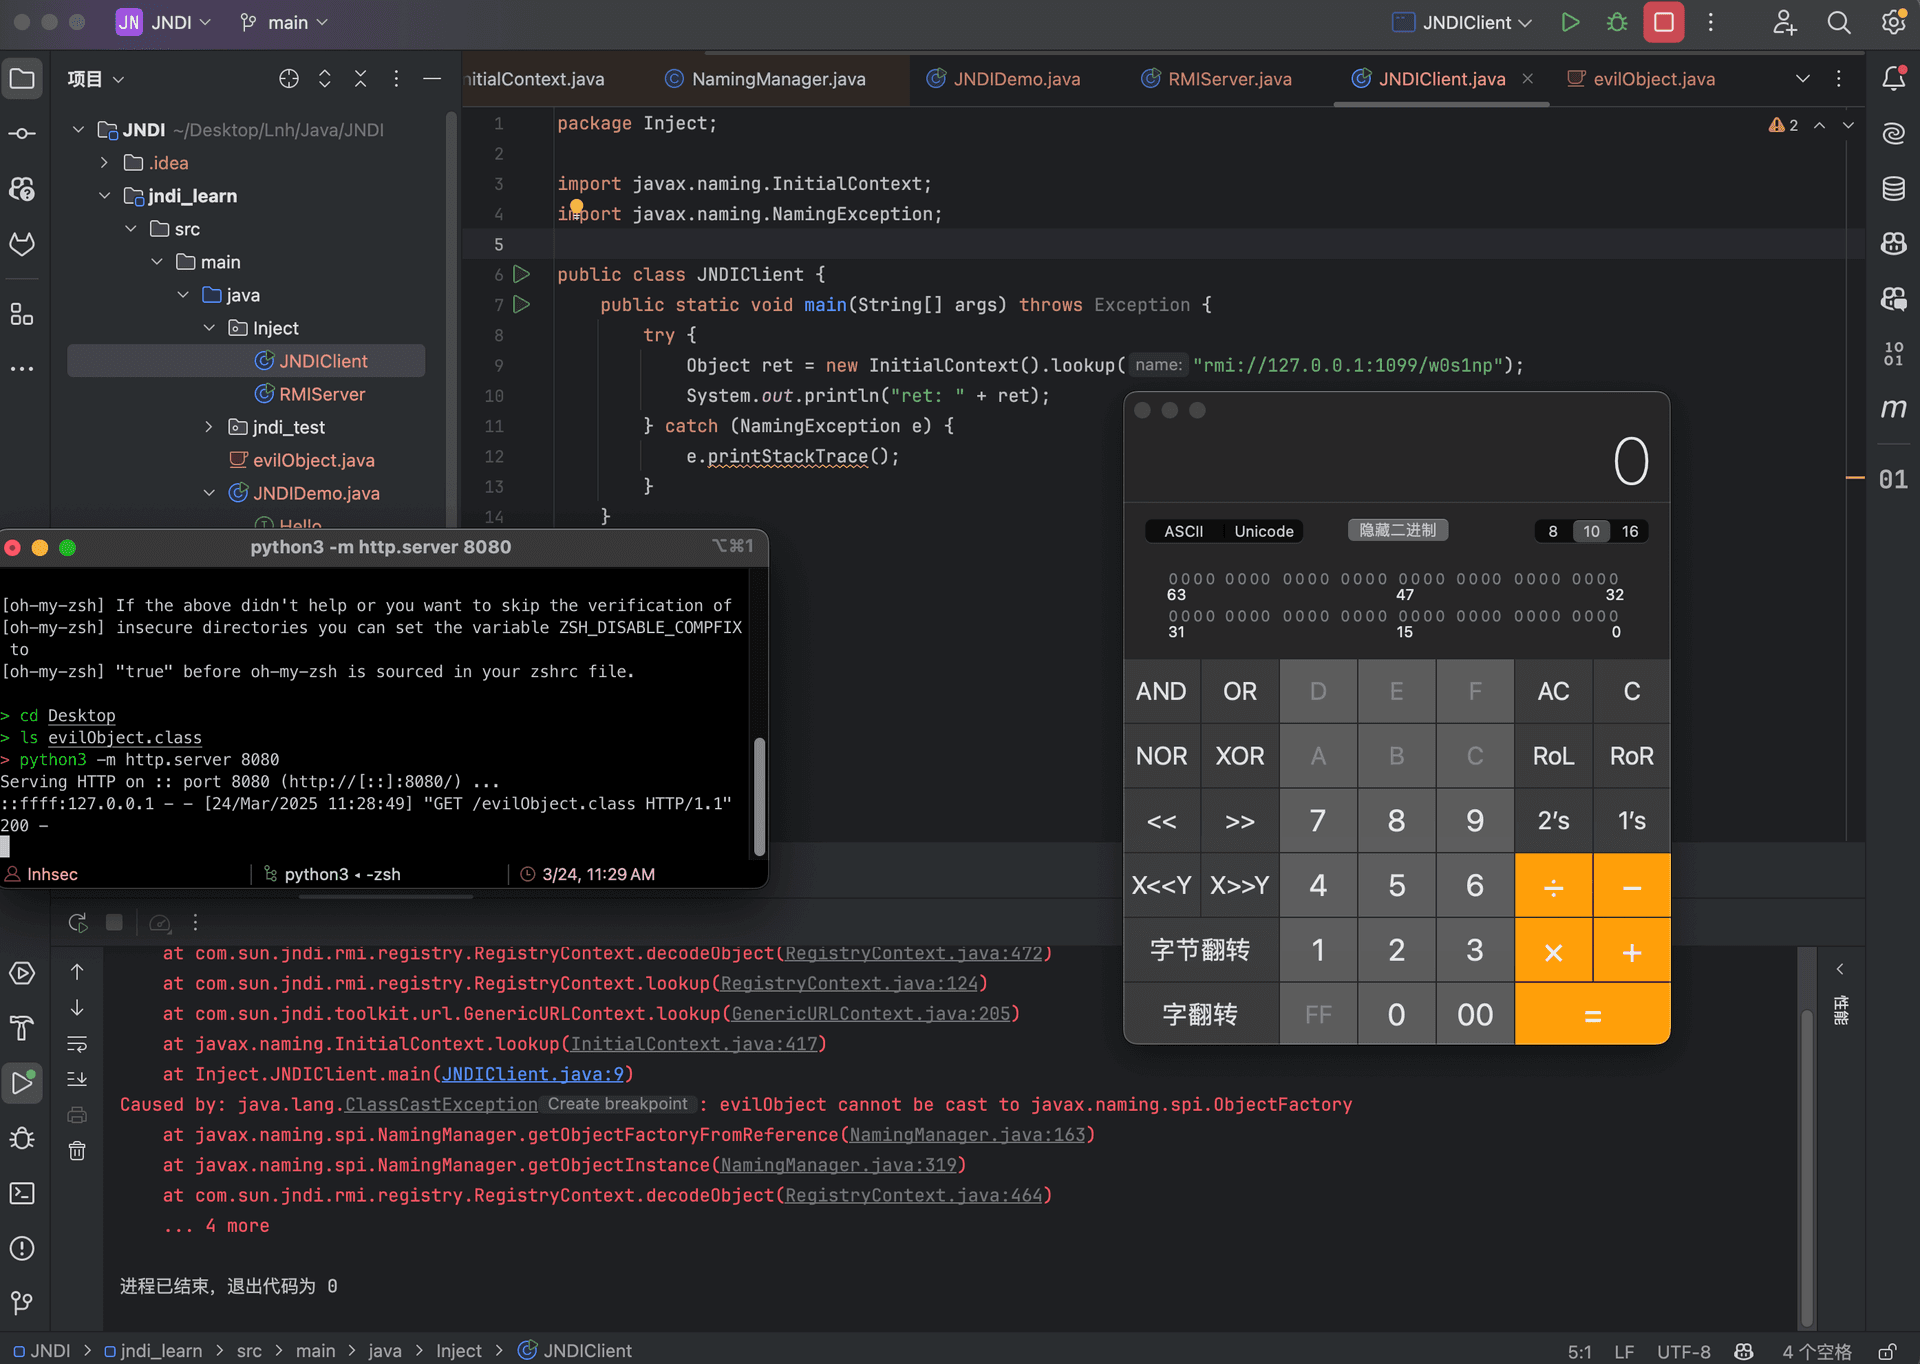Open IDE settings gear
Image resolution: width=1920 pixels, height=1364 pixels.
point(1893,22)
